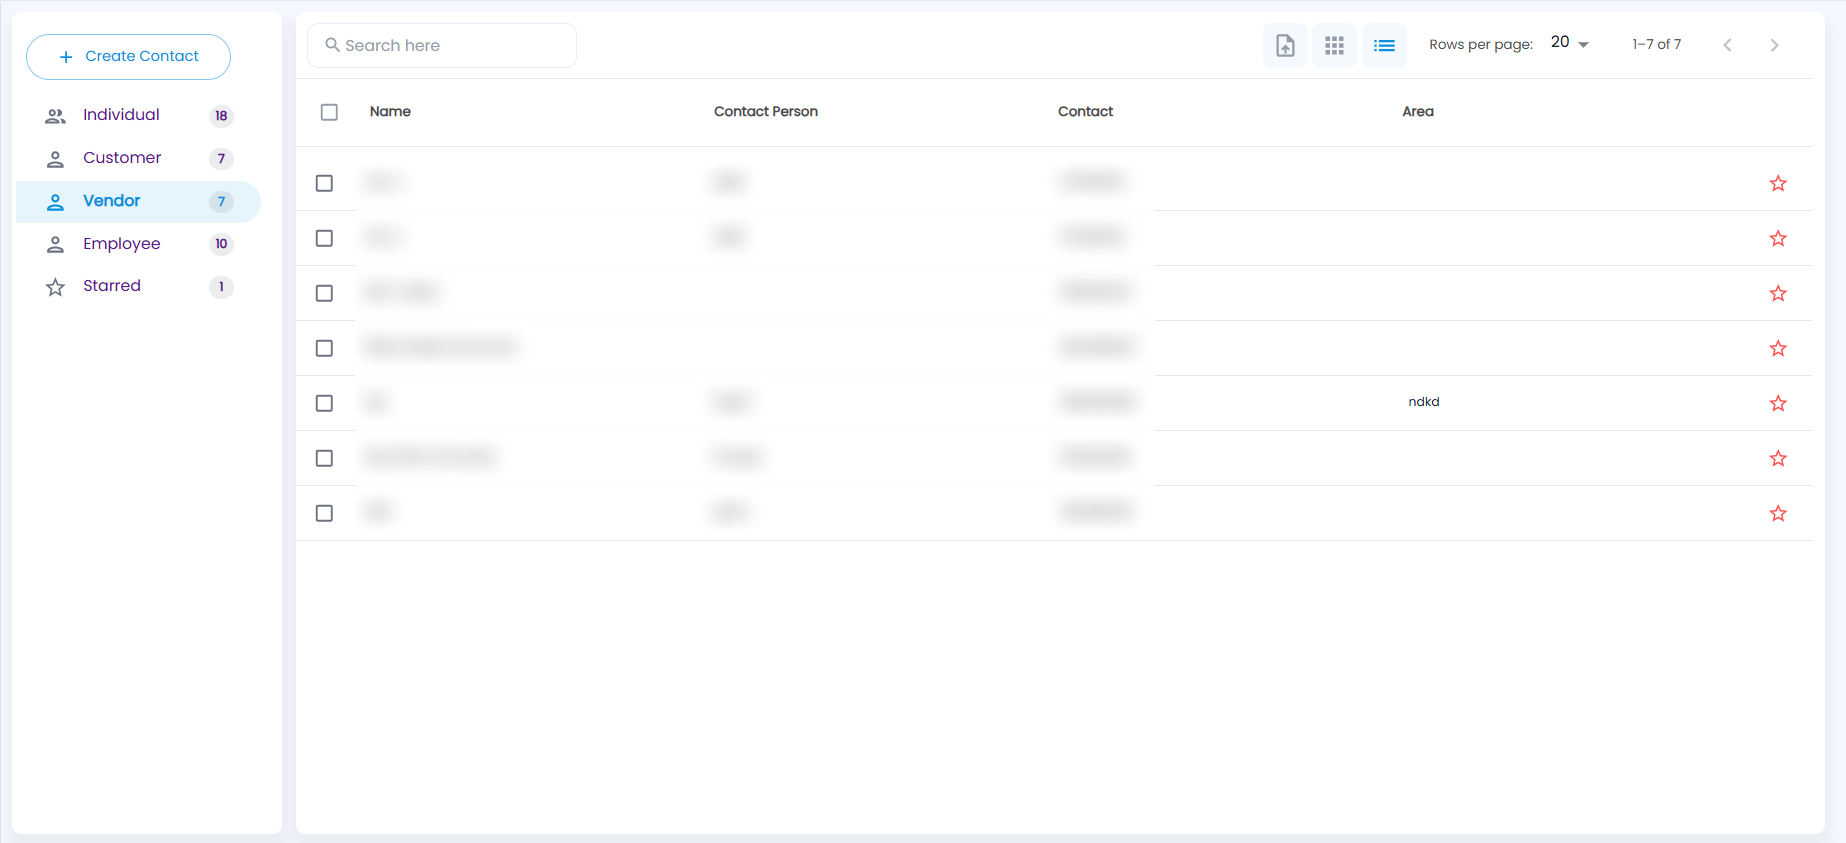Switch to list view layout
This screenshot has height=843, width=1846.
tap(1384, 45)
